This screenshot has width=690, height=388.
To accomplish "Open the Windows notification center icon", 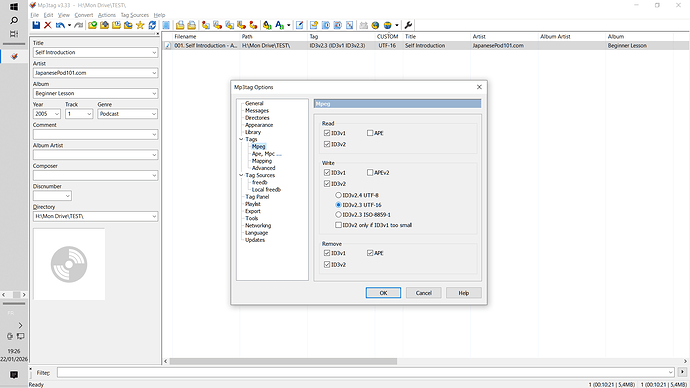I will pyautogui.click(x=14, y=375).
